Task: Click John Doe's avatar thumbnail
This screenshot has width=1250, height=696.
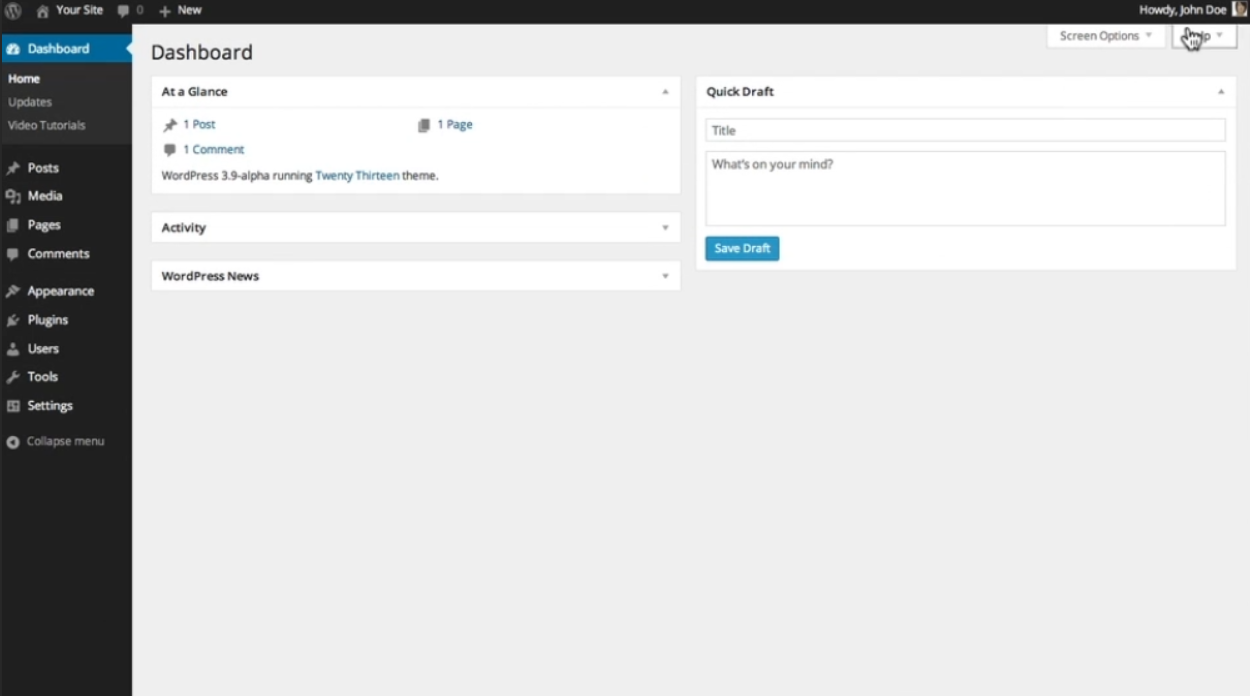Action: click(1239, 9)
